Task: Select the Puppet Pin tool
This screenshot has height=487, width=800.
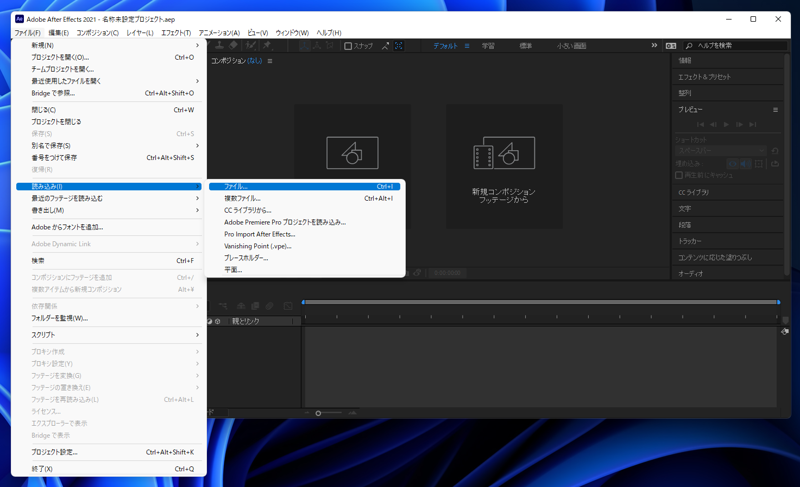Action: pos(267,45)
